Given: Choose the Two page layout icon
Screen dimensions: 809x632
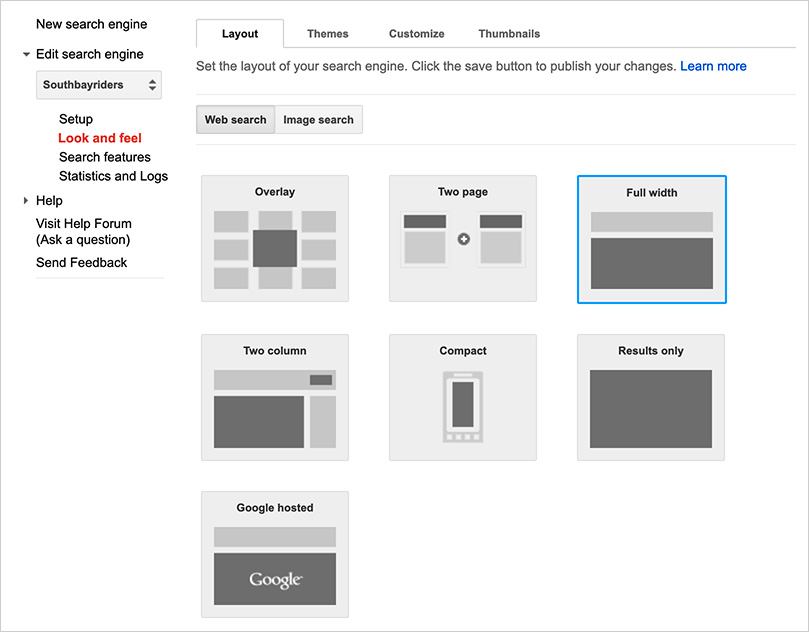Looking at the screenshot, I should [x=462, y=239].
